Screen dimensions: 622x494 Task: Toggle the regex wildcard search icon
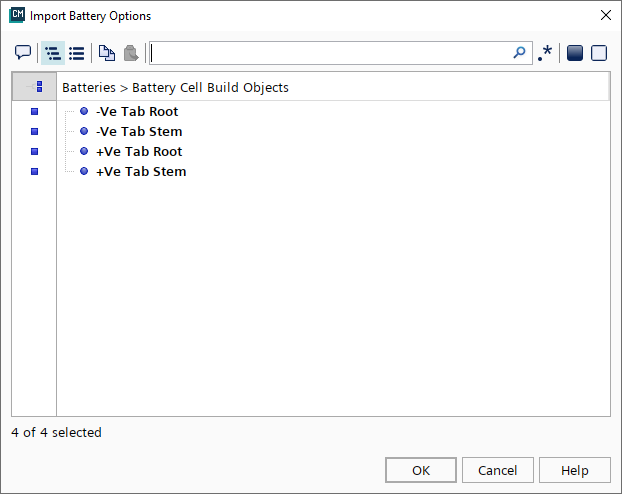pyautogui.click(x=545, y=53)
